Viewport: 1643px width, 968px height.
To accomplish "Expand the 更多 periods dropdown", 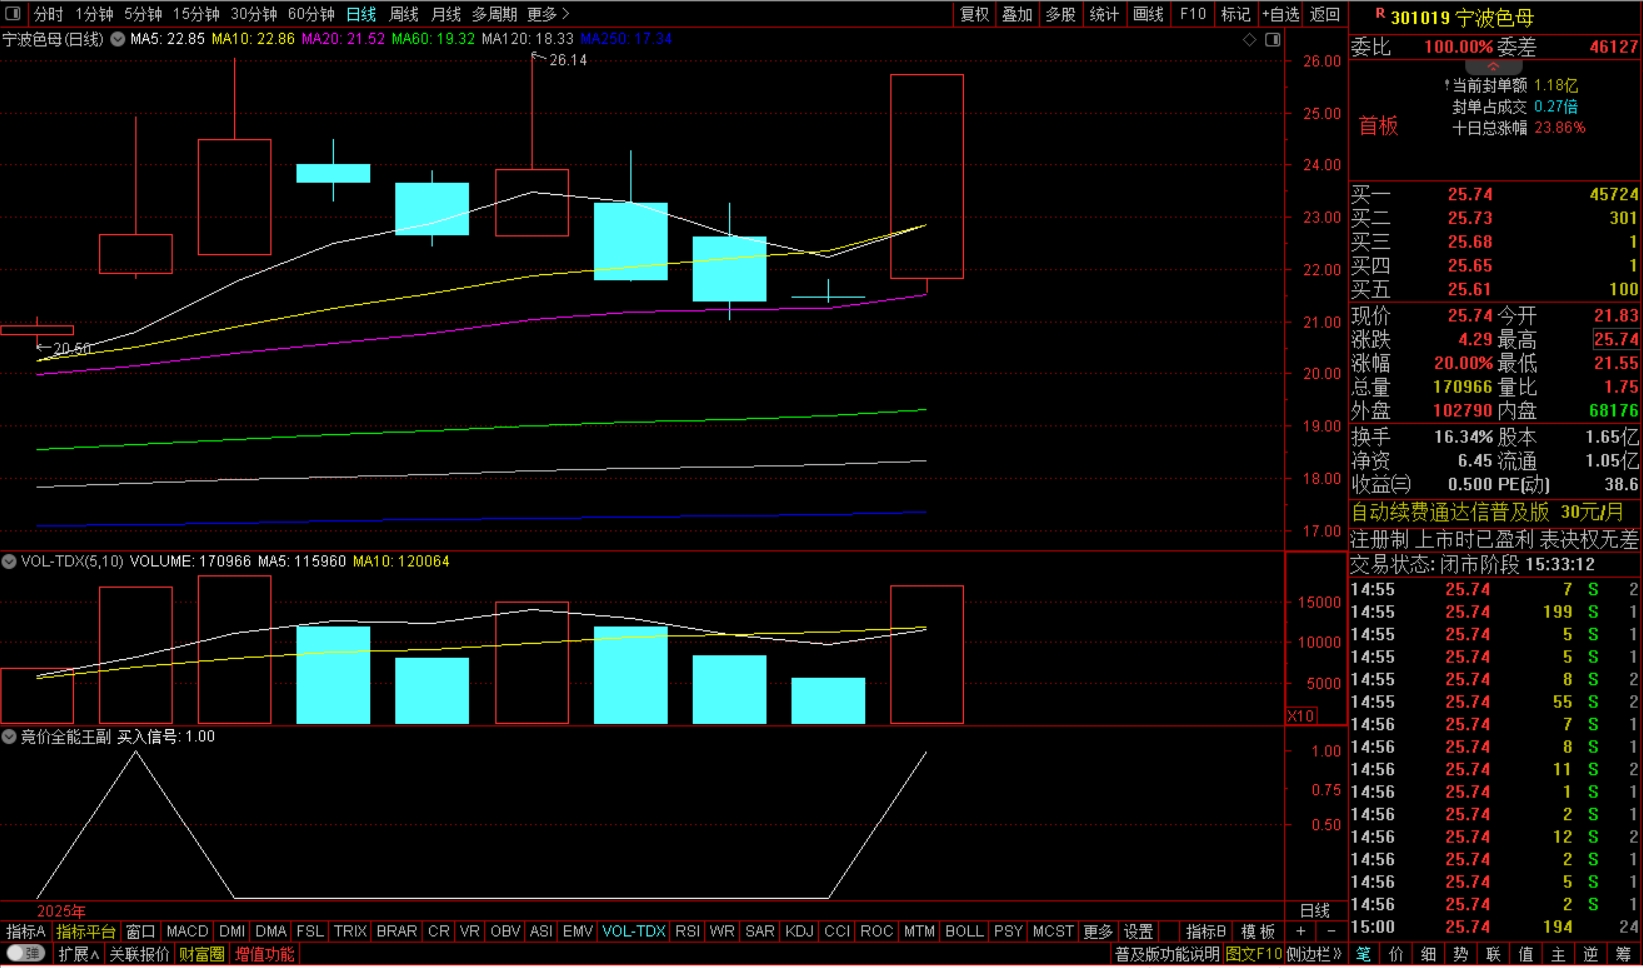I will (x=548, y=14).
